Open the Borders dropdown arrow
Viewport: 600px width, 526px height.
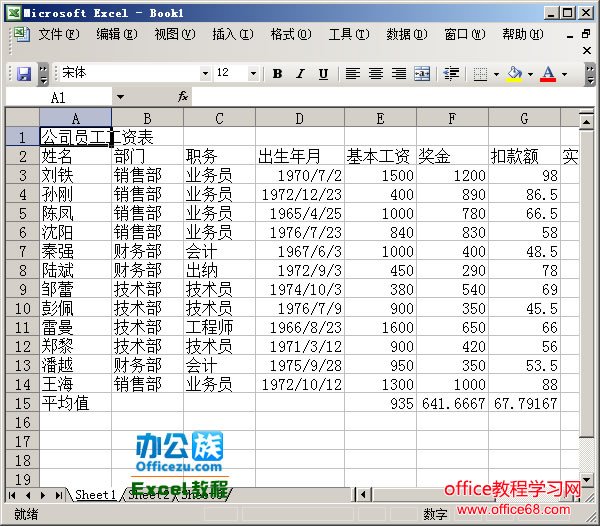[496, 74]
